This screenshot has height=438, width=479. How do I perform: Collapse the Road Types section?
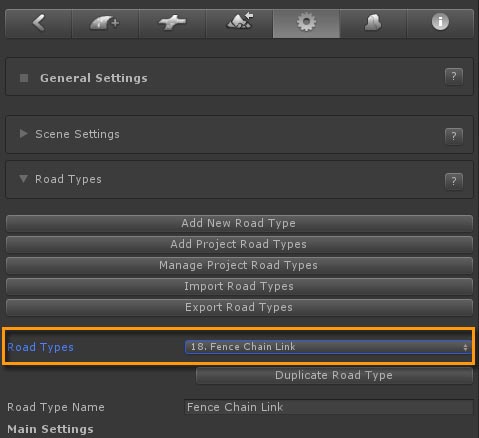point(23,179)
